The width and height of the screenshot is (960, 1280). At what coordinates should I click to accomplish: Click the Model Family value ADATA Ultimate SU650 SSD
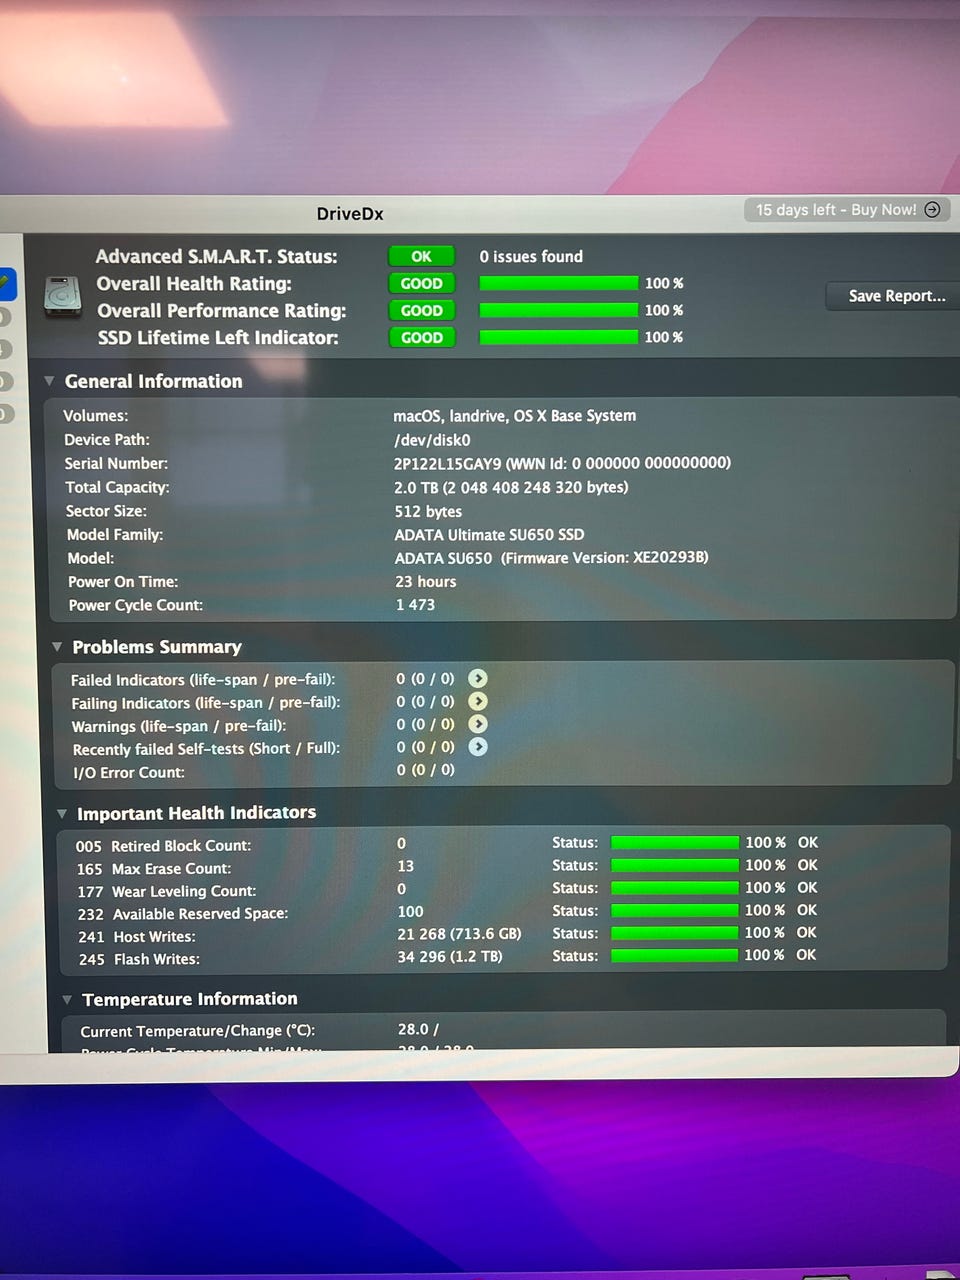489,535
